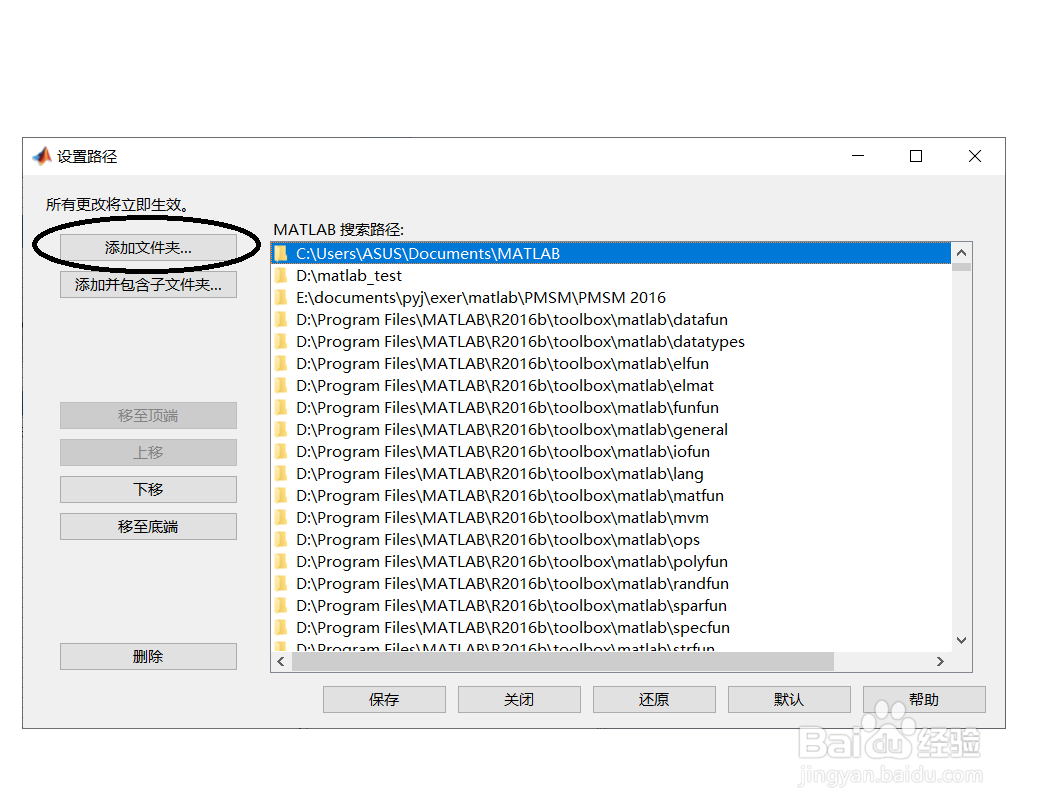This screenshot has height=811, width=1041.
Task: Click vertical scrollbar up arrow
Action: [x=961, y=253]
